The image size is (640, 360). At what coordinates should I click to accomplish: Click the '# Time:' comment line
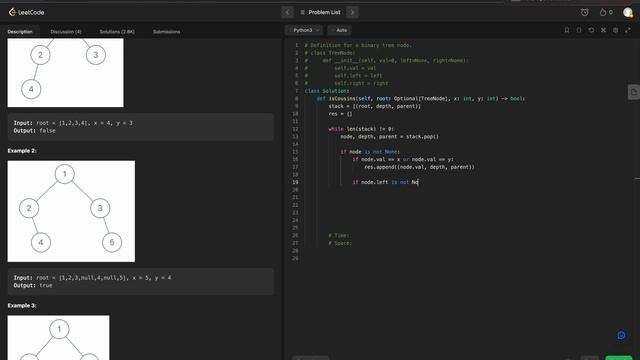pyautogui.click(x=339, y=236)
